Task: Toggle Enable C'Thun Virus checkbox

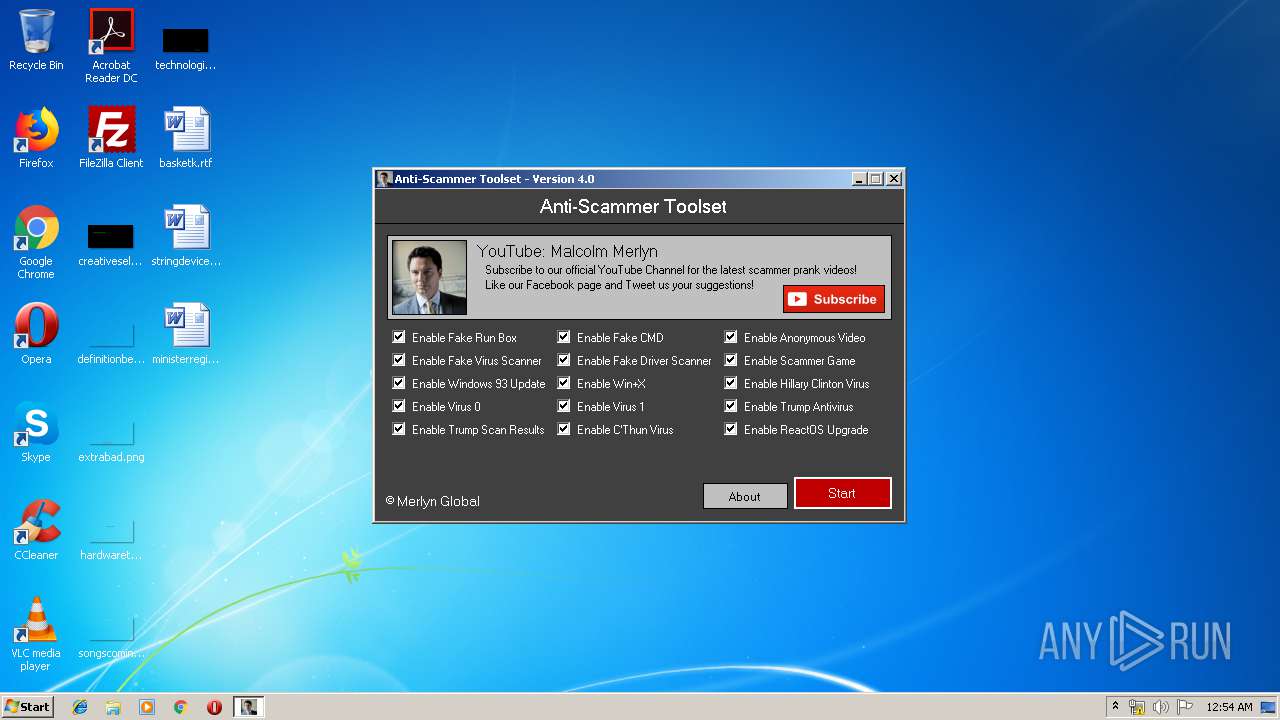Action: pyautogui.click(x=564, y=429)
